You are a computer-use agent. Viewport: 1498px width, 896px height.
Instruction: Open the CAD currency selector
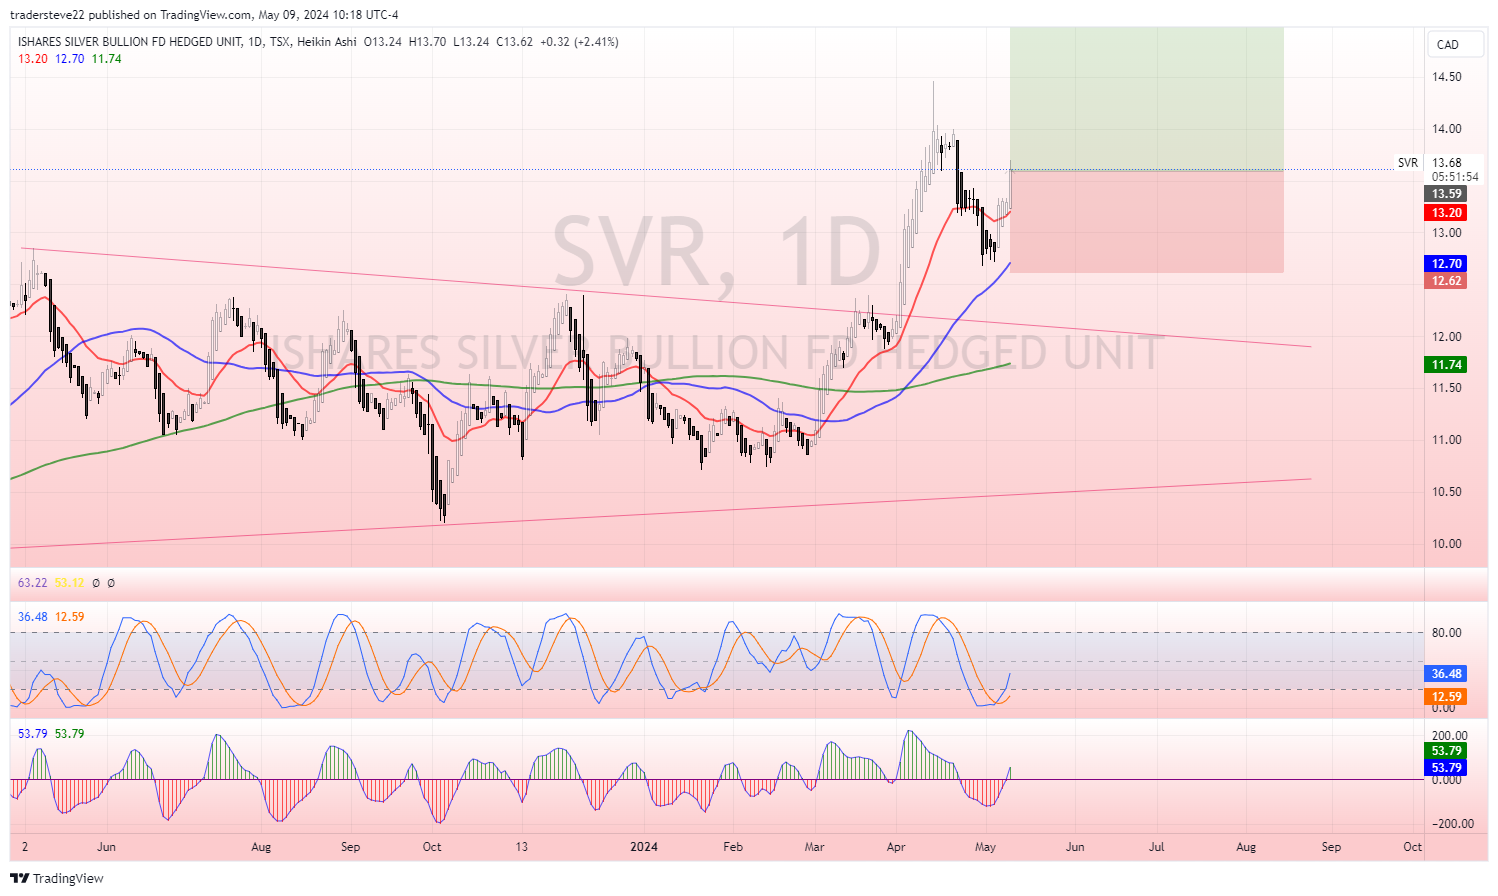click(x=1454, y=44)
